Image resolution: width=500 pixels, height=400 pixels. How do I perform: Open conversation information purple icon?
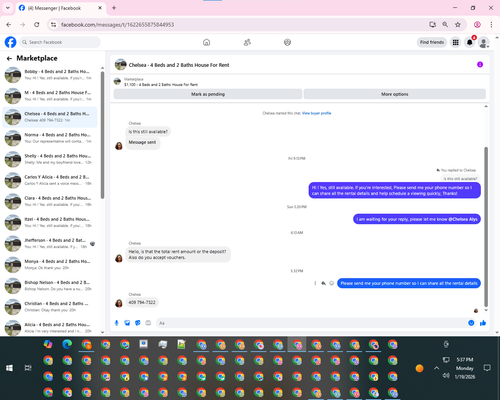(x=480, y=64)
